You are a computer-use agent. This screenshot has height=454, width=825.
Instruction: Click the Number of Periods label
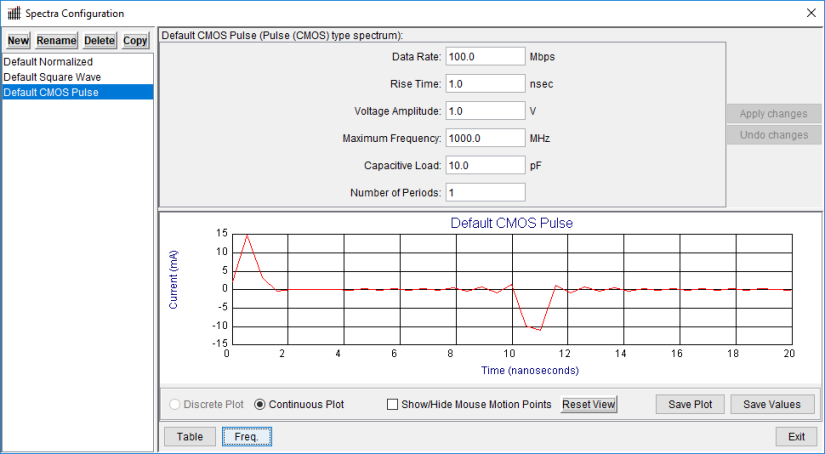[396, 193]
